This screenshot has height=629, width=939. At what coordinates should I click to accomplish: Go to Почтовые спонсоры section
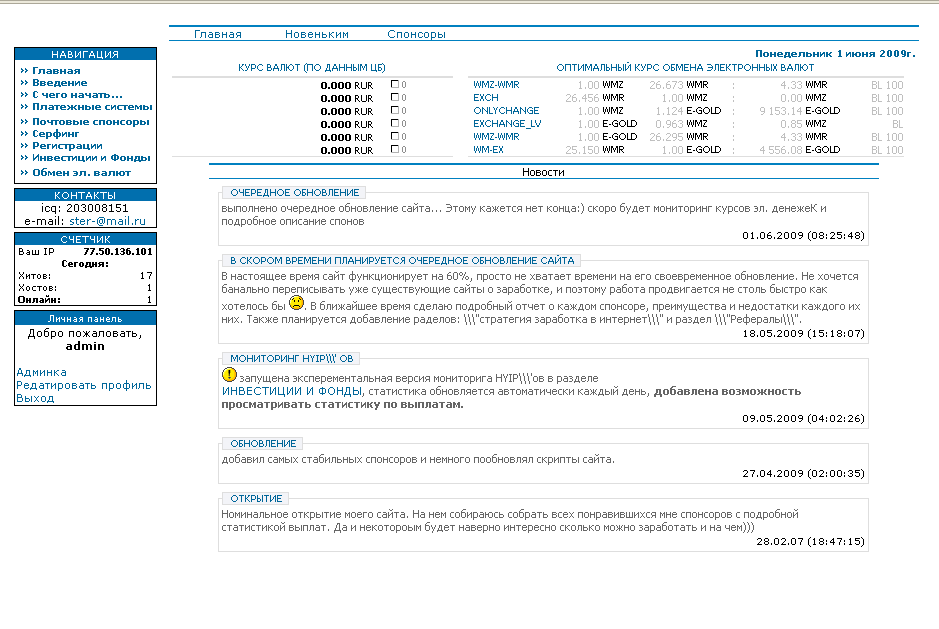point(90,122)
